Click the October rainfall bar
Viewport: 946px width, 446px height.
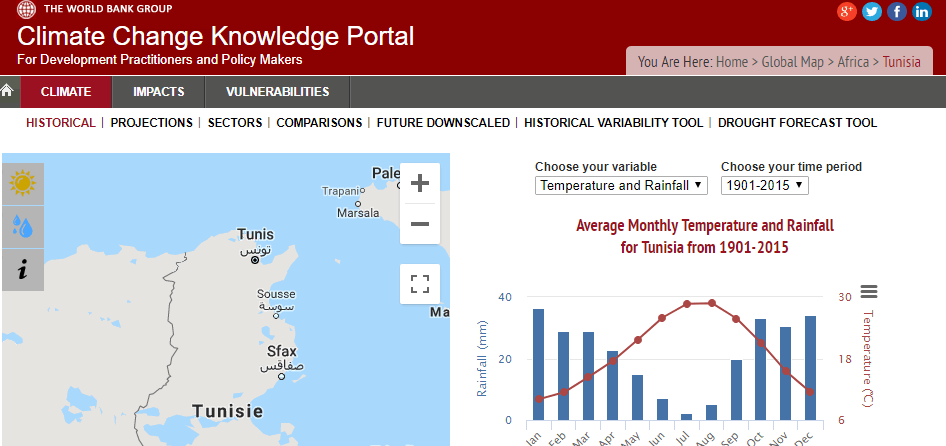point(760,369)
